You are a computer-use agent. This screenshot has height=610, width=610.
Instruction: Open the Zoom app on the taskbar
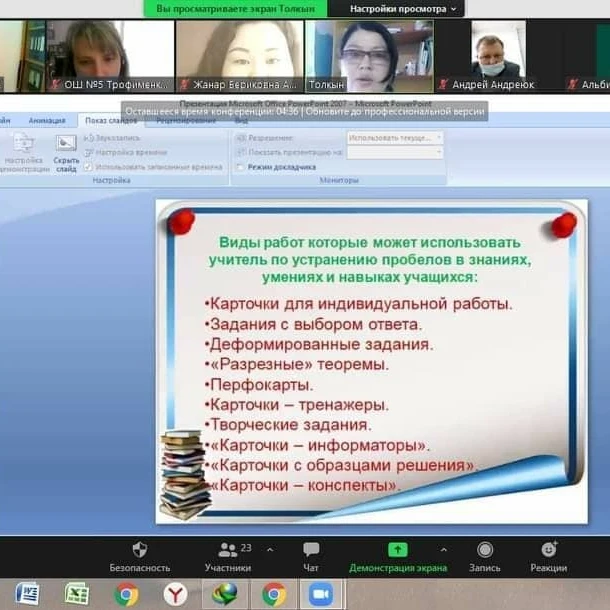point(321,594)
